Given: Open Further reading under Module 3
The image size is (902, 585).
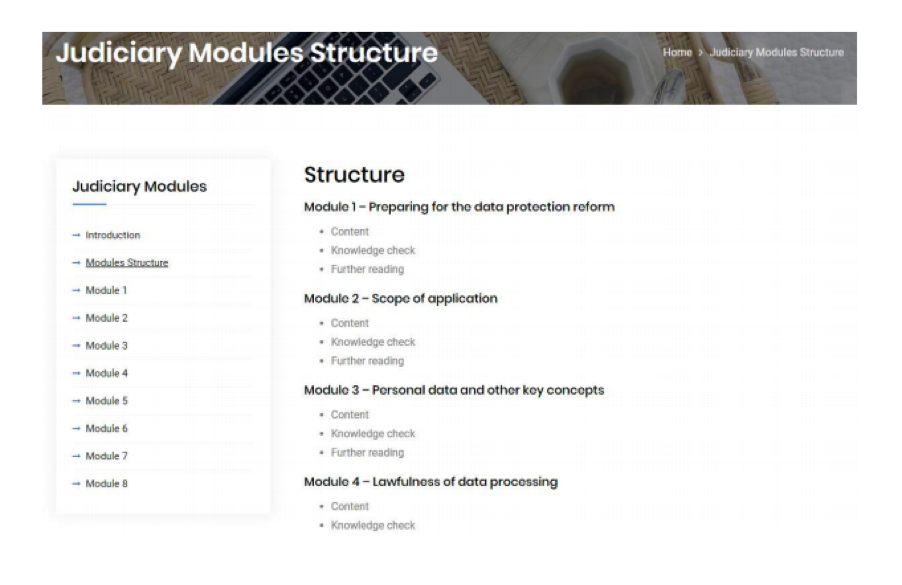Looking at the screenshot, I should click(x=367, y=452).
